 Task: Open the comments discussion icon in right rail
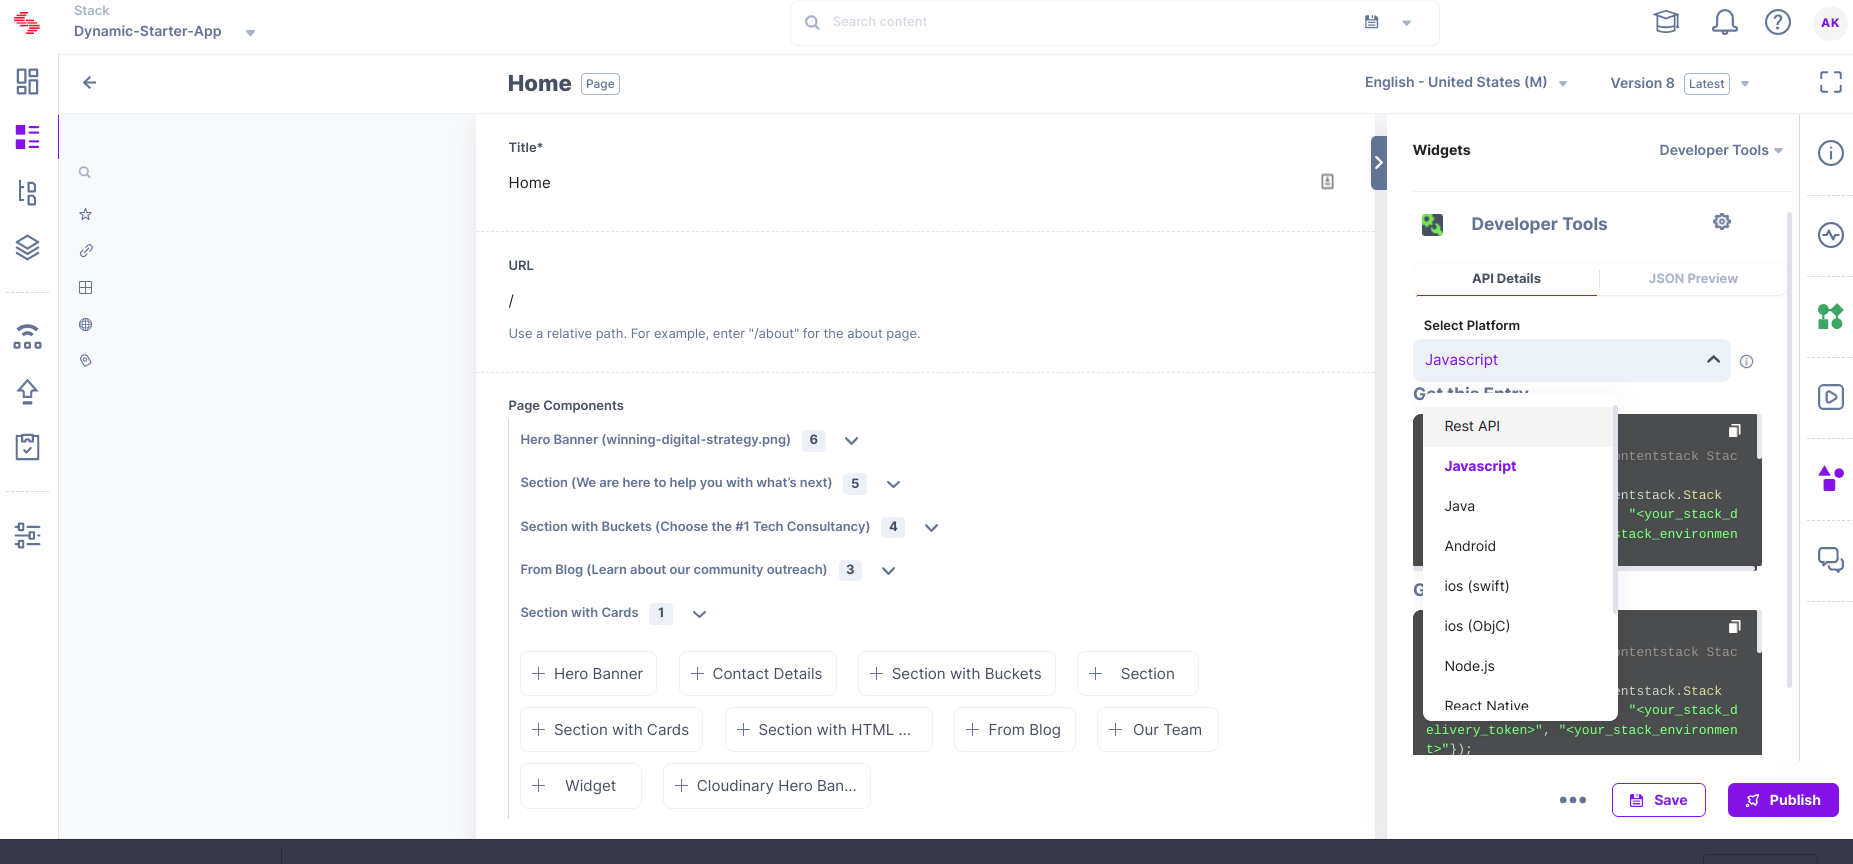(x=1831, y=560)
